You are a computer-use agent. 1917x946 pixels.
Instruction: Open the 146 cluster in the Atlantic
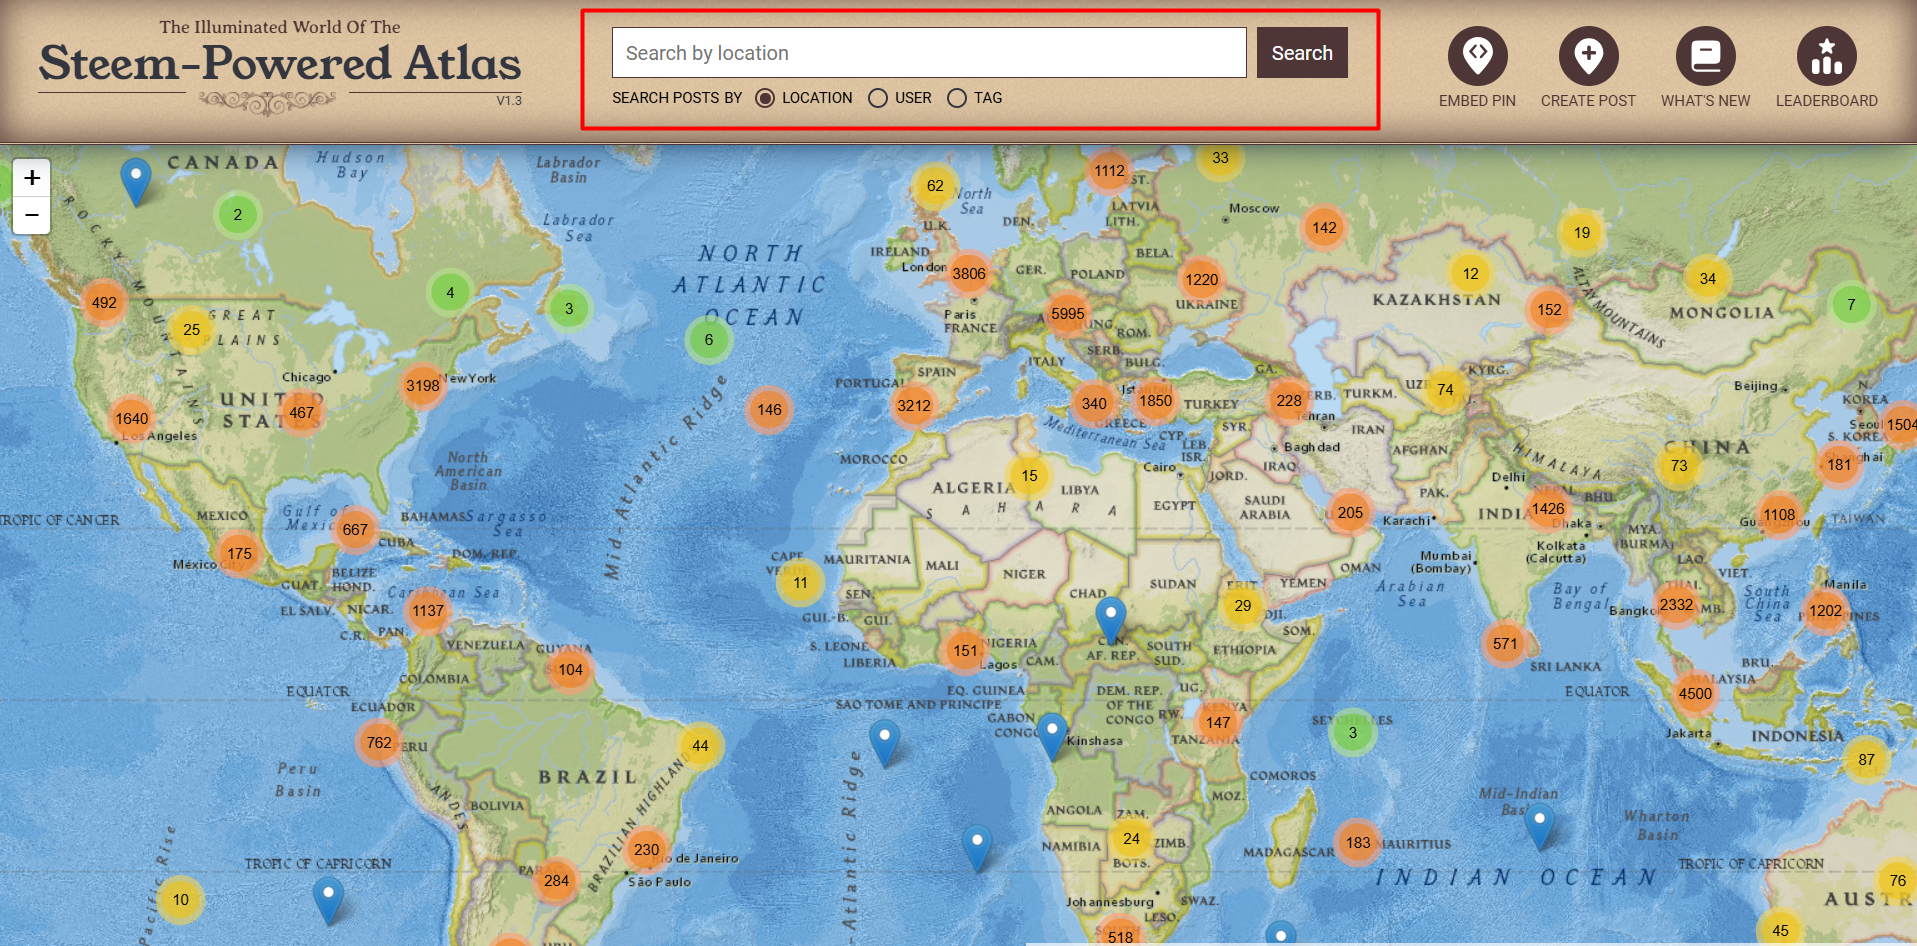click(x=770, y=410)
